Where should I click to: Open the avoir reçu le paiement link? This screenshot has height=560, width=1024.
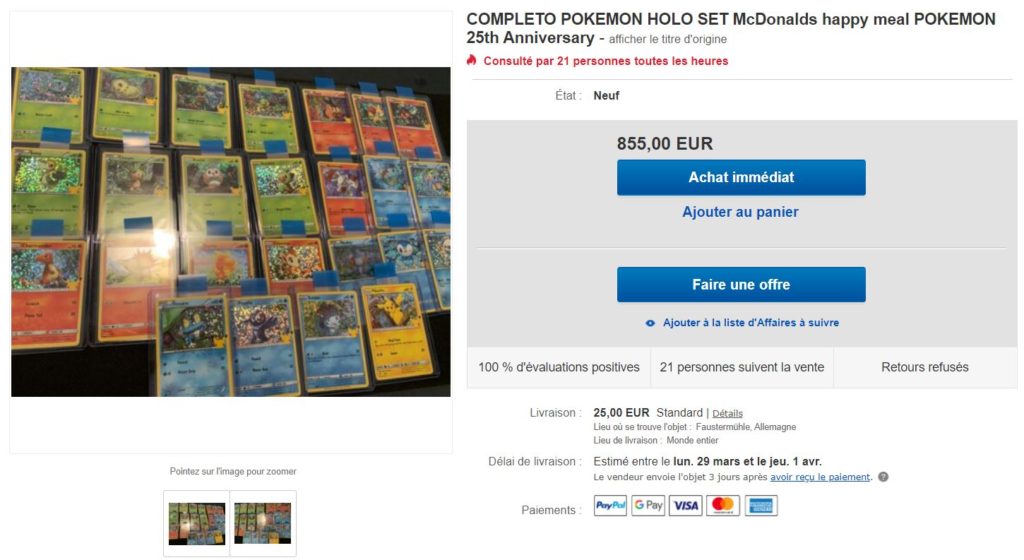click(820, 477)
